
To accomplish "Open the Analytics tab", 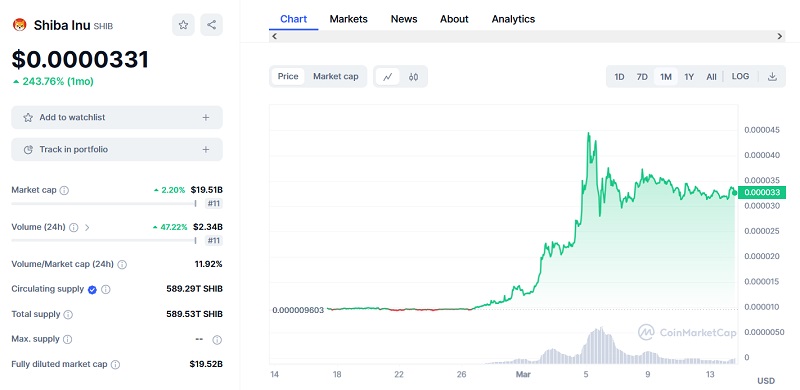I will (513, 19).
